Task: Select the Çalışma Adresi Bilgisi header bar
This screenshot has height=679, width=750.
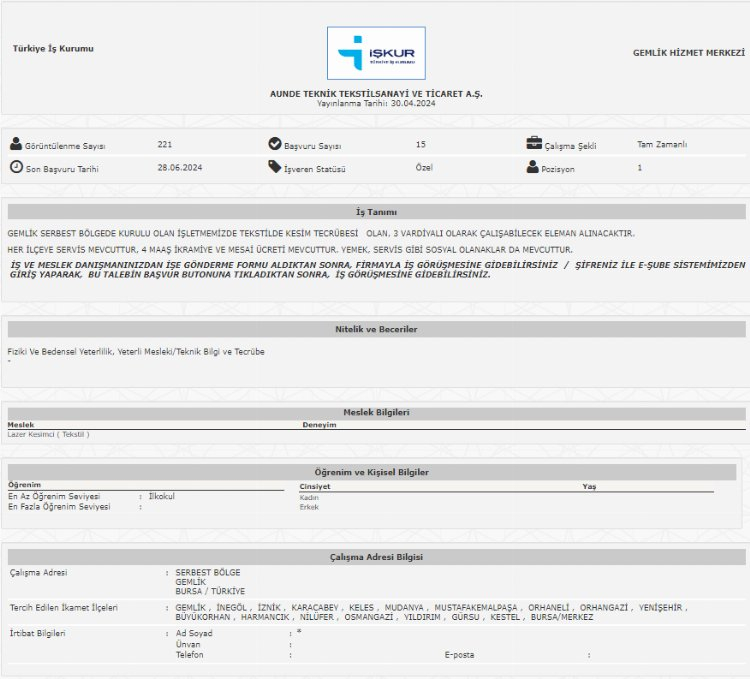Action: pos(376,557)
